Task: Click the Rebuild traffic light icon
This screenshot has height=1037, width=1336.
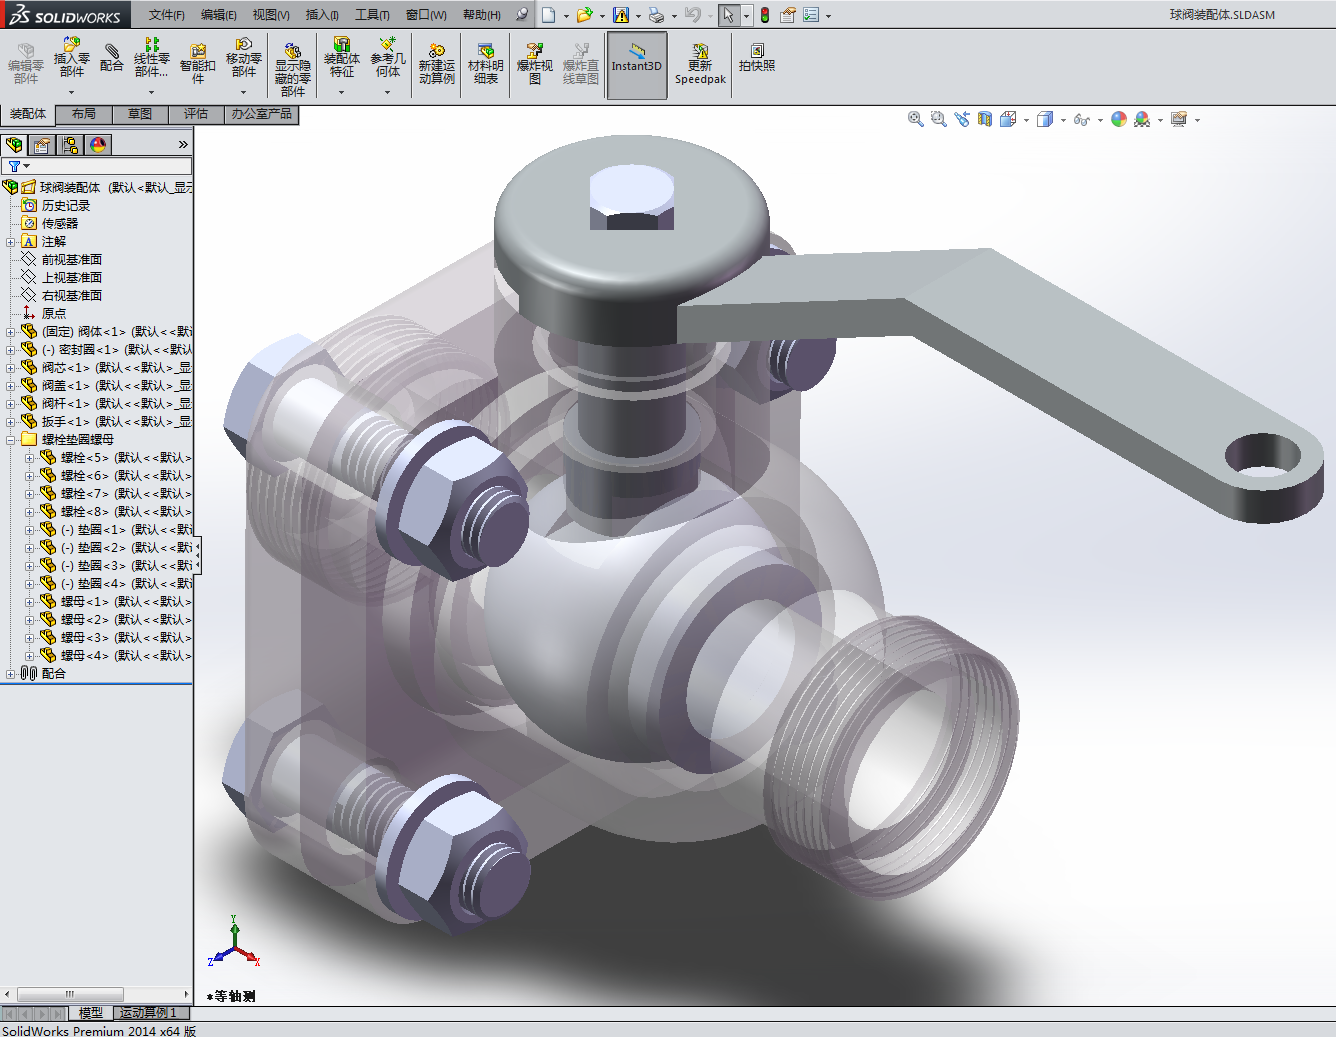Action: coord(765,15)
